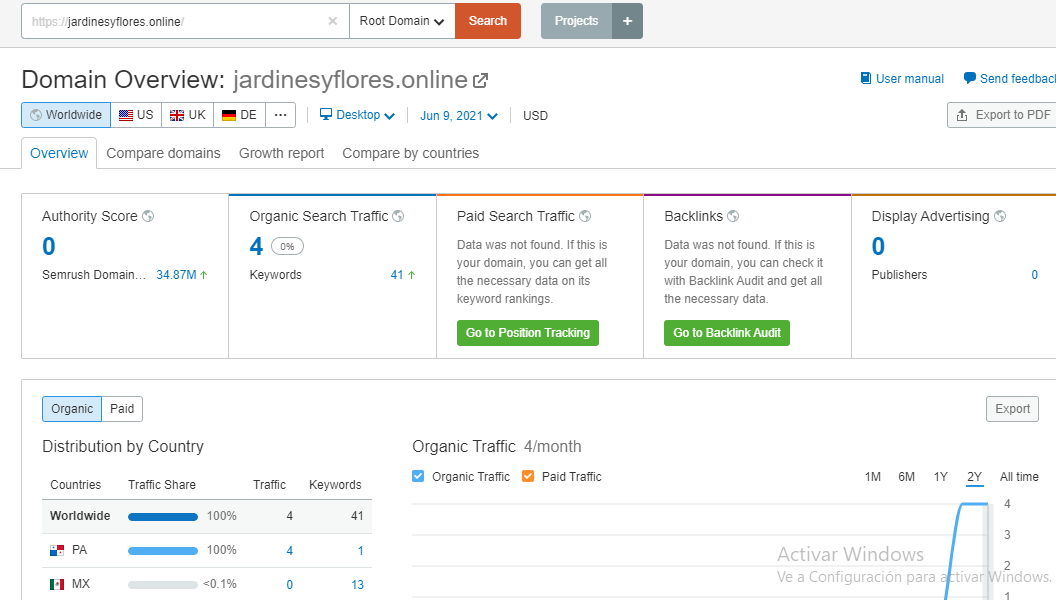Switch to the Growth report tab
The width and height of the screenshot is (1056, 600).
tap(282, 154)
